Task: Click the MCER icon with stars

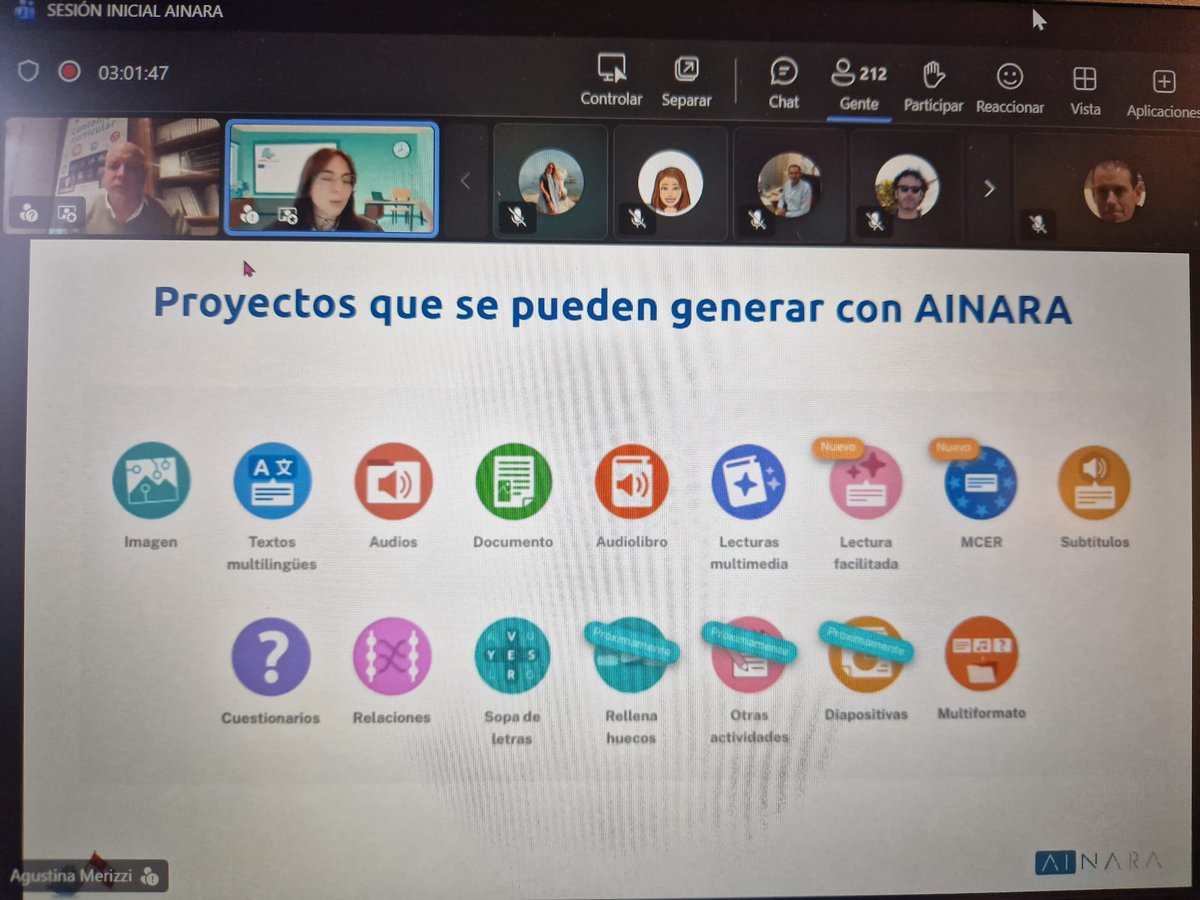Action: coord(980,482)
